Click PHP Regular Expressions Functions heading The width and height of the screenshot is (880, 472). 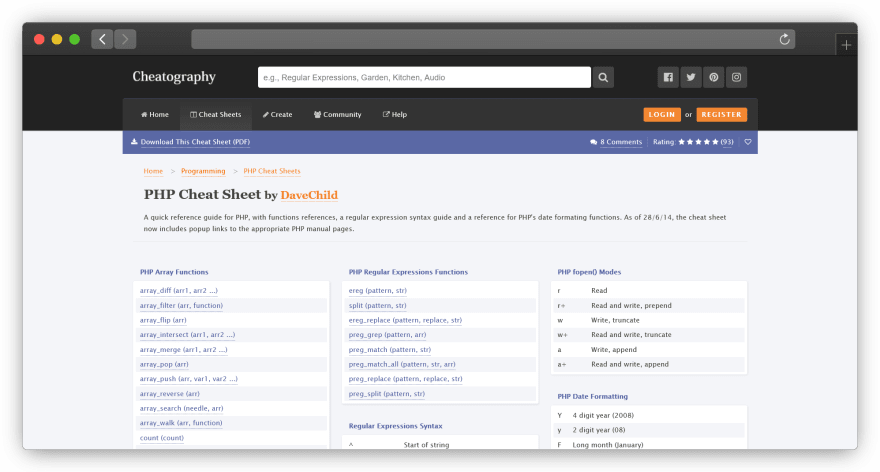408,272
